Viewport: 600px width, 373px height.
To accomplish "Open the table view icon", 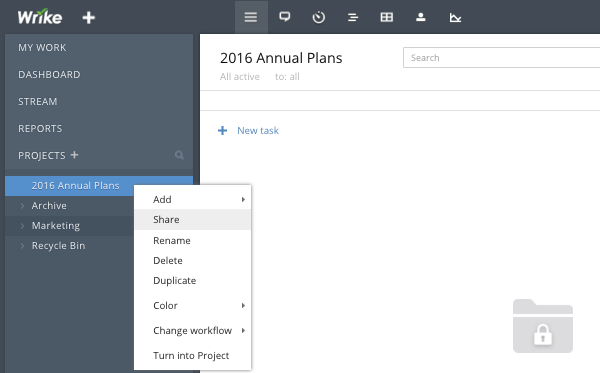I will coord(386,17).
